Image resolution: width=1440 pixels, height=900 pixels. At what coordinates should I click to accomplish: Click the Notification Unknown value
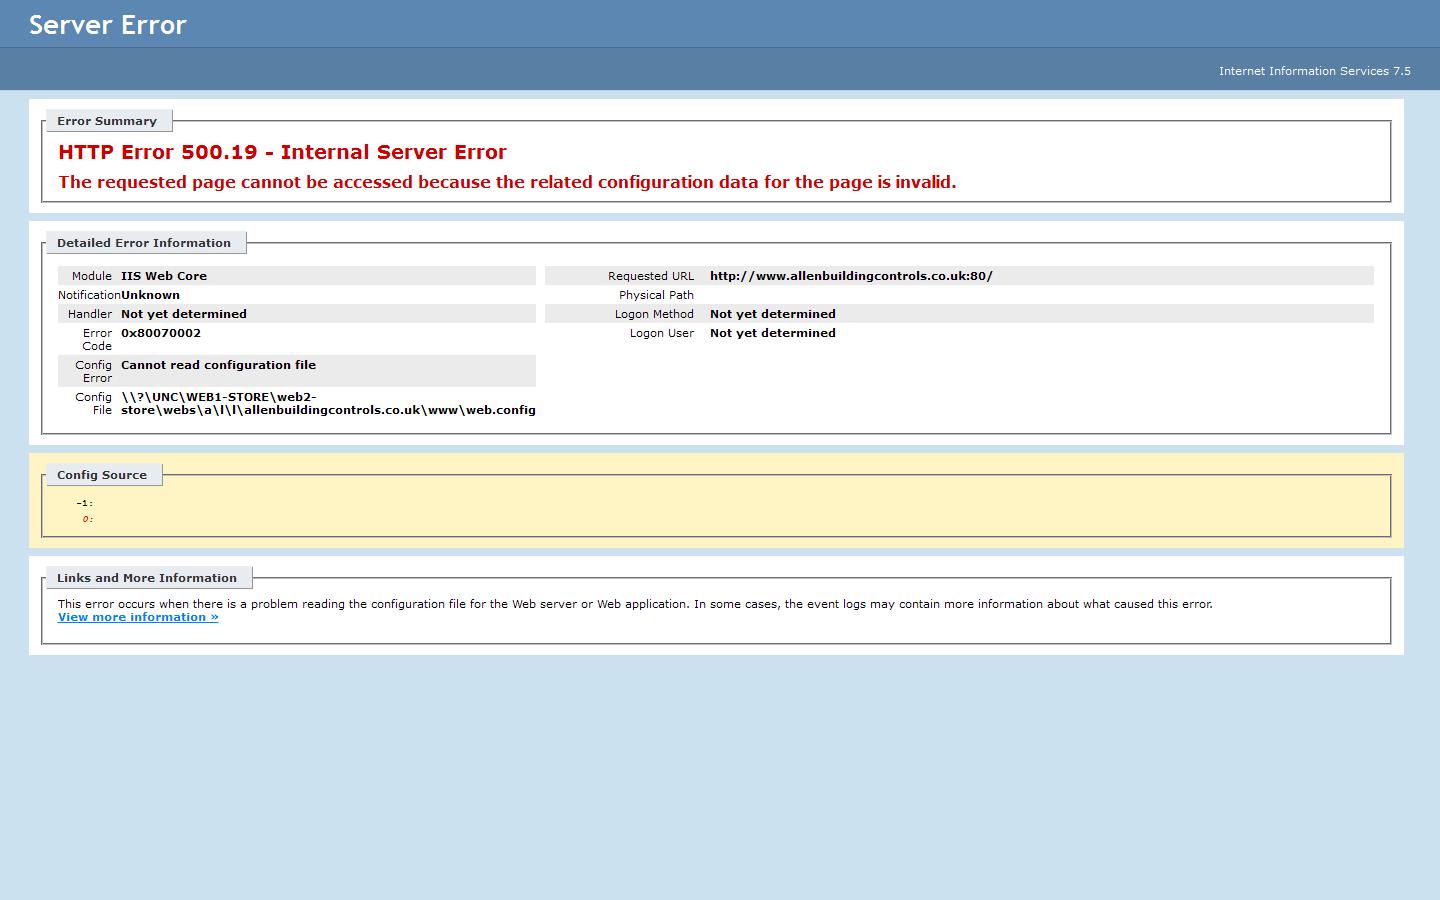tap(150, 295)
